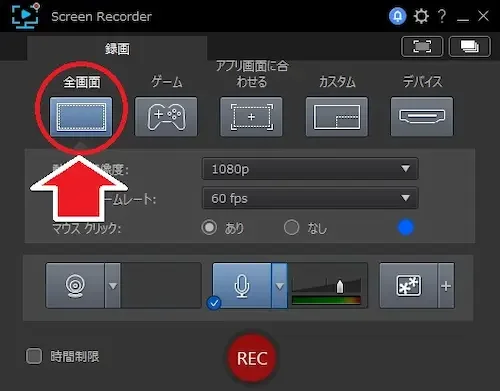The height and width of the screenshot is (391, 500).
Task: Toggle the microphone recording button
Action: (242, 285)
